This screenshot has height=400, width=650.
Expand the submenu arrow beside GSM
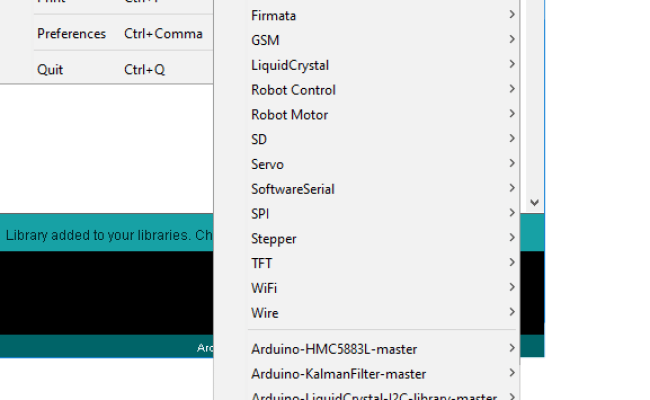click(512, 39)
